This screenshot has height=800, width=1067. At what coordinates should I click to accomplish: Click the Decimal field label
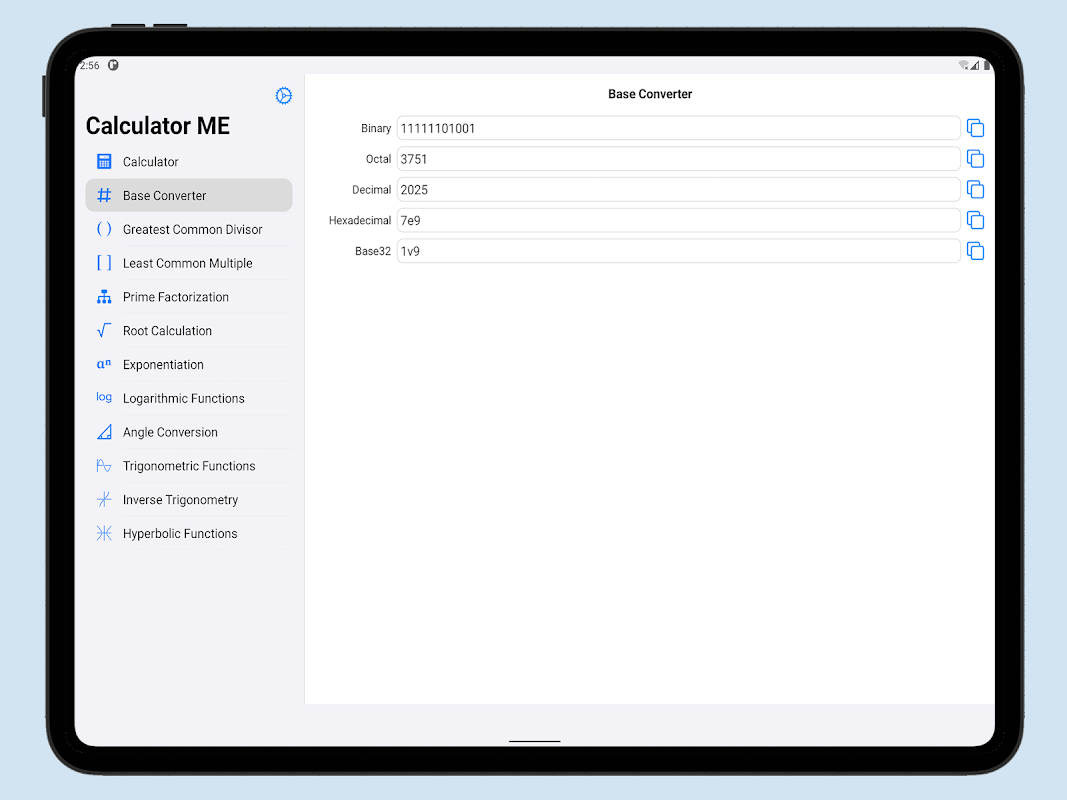point(372,189)
